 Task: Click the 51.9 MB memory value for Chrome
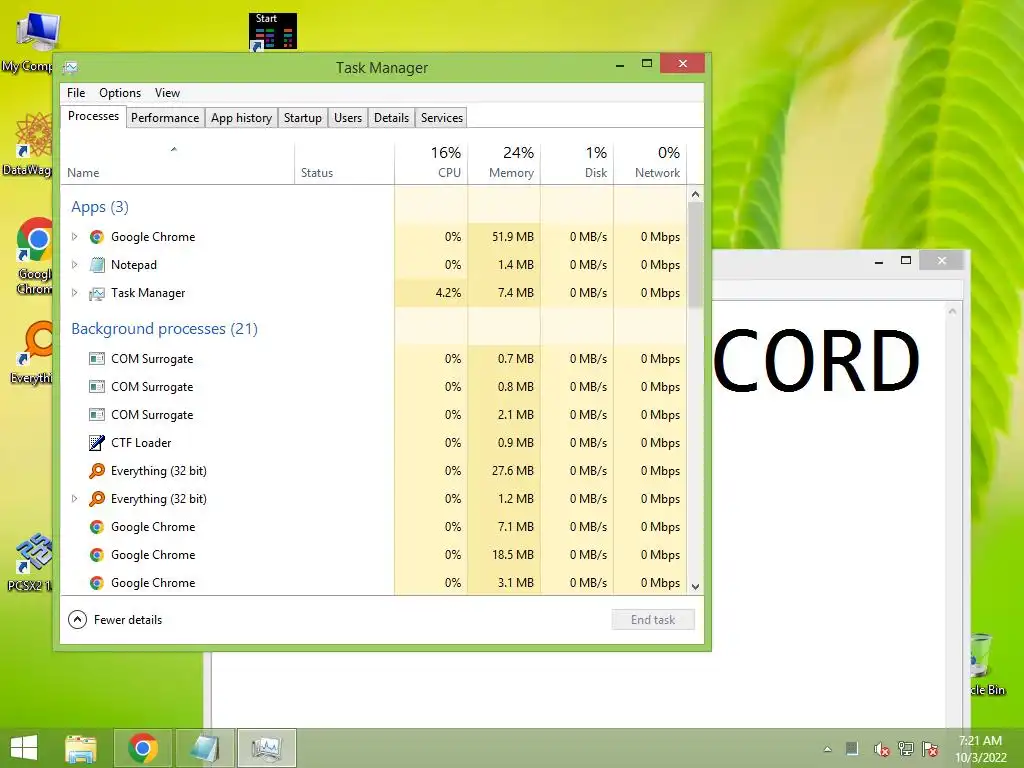[513, 237]
